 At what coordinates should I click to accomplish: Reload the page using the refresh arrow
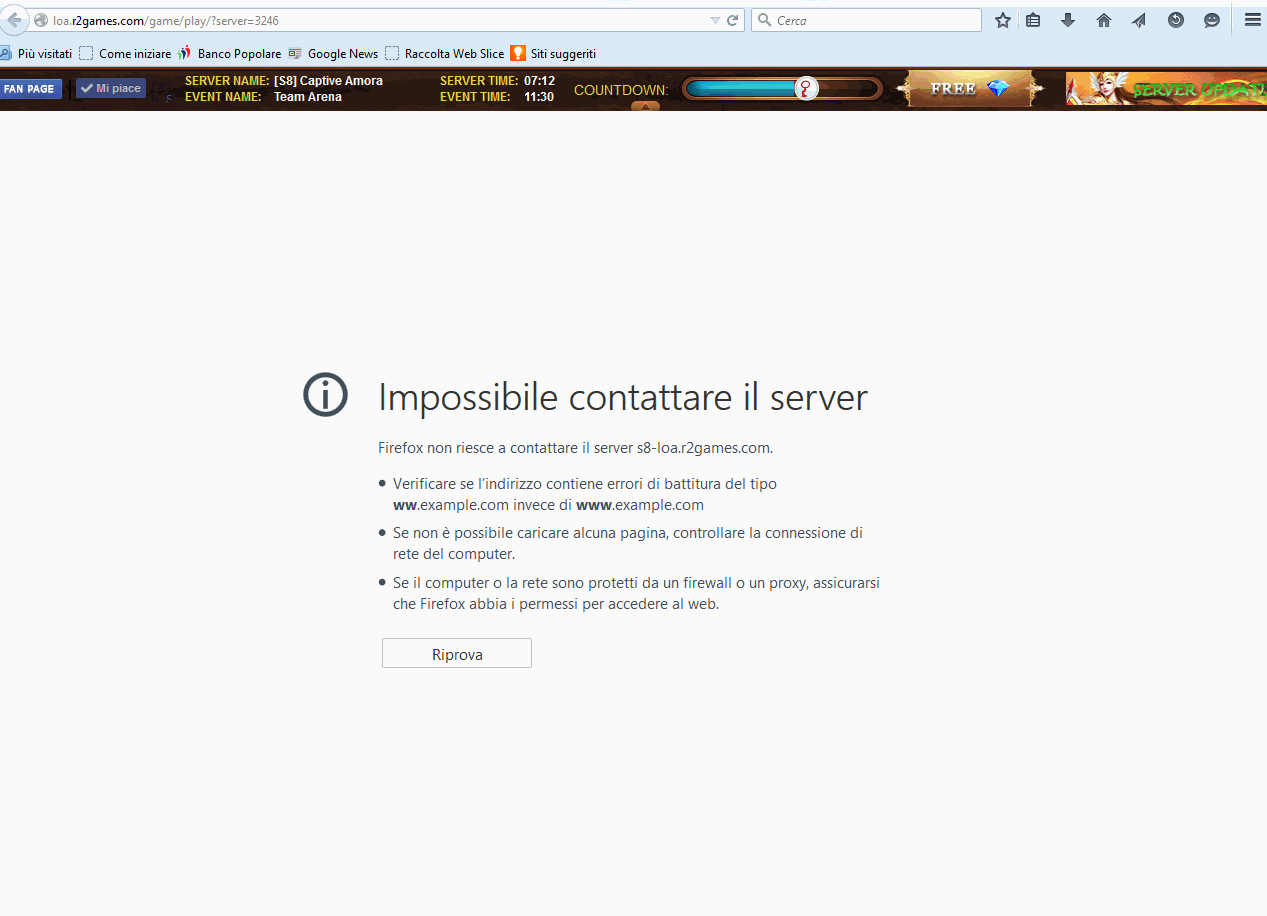[733, 20]
